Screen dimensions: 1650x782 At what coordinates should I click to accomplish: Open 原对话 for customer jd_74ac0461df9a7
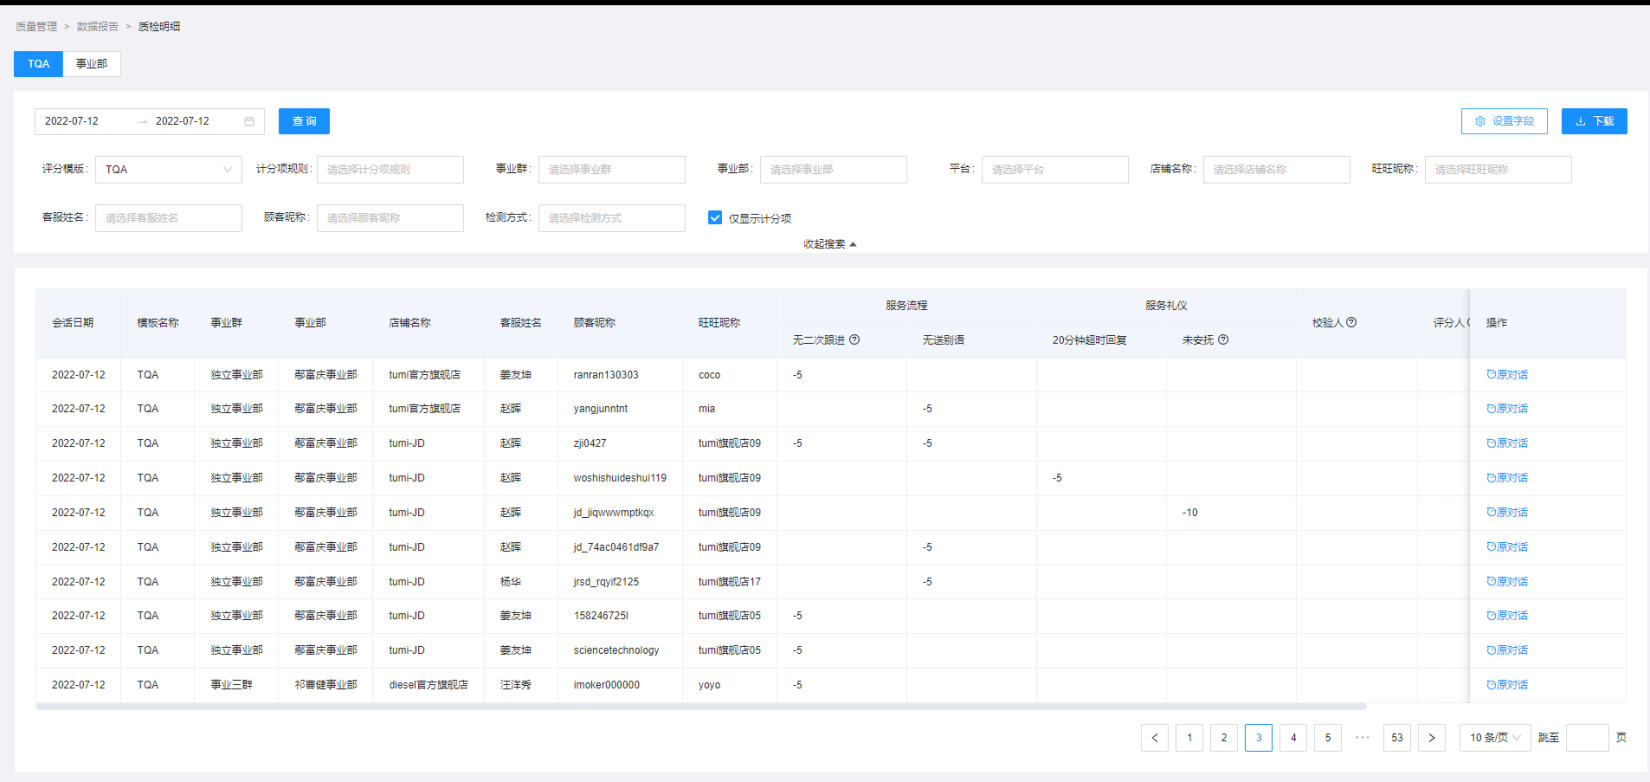[1507, 547]
